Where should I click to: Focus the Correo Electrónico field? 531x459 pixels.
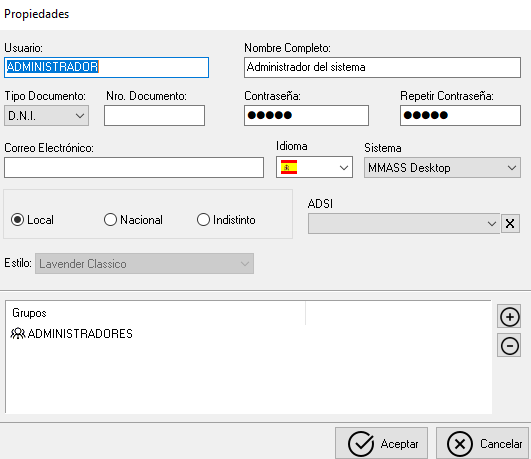134,167
